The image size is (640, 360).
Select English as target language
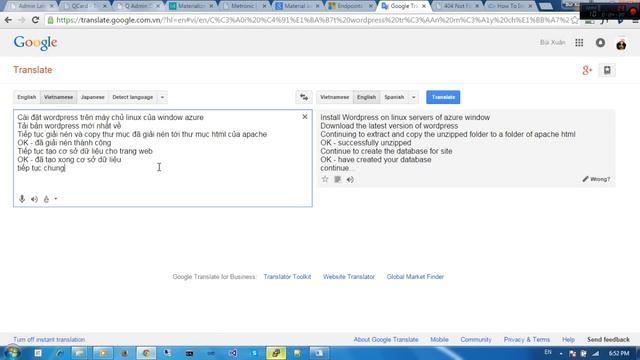coord(366,97)
